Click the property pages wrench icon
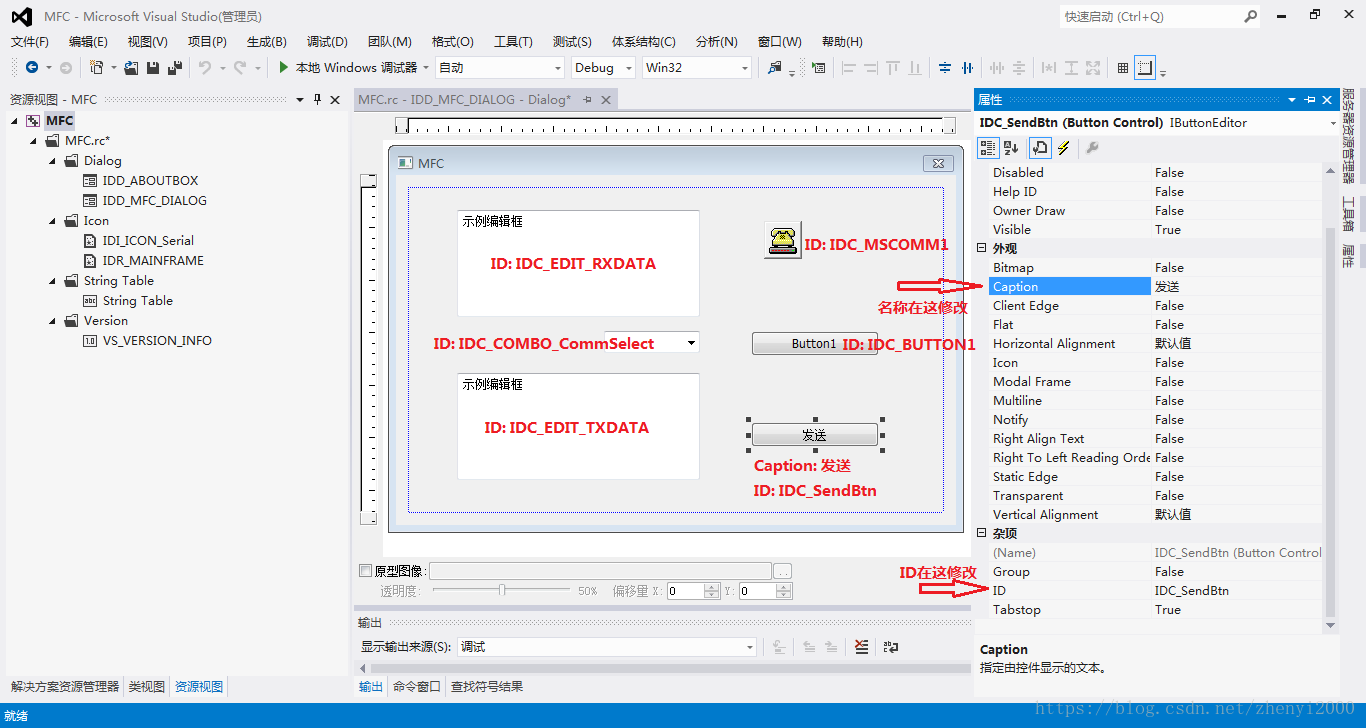This screenshot has width=1366, height=728. click(1092, 147)
